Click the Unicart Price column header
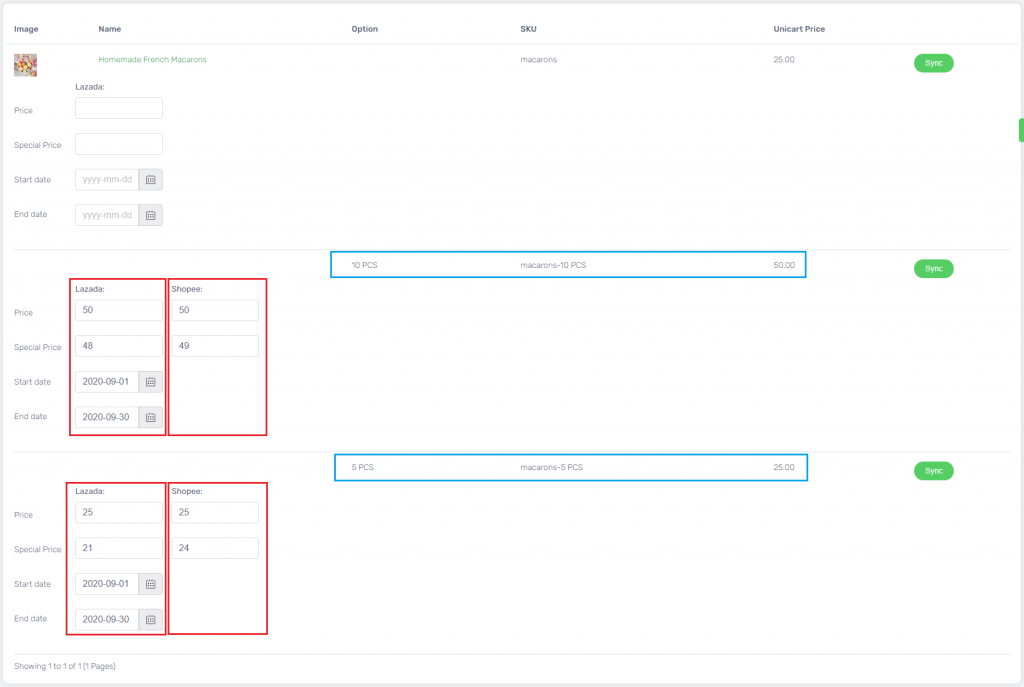This screenshot has height=687, width=1024. 799,29
